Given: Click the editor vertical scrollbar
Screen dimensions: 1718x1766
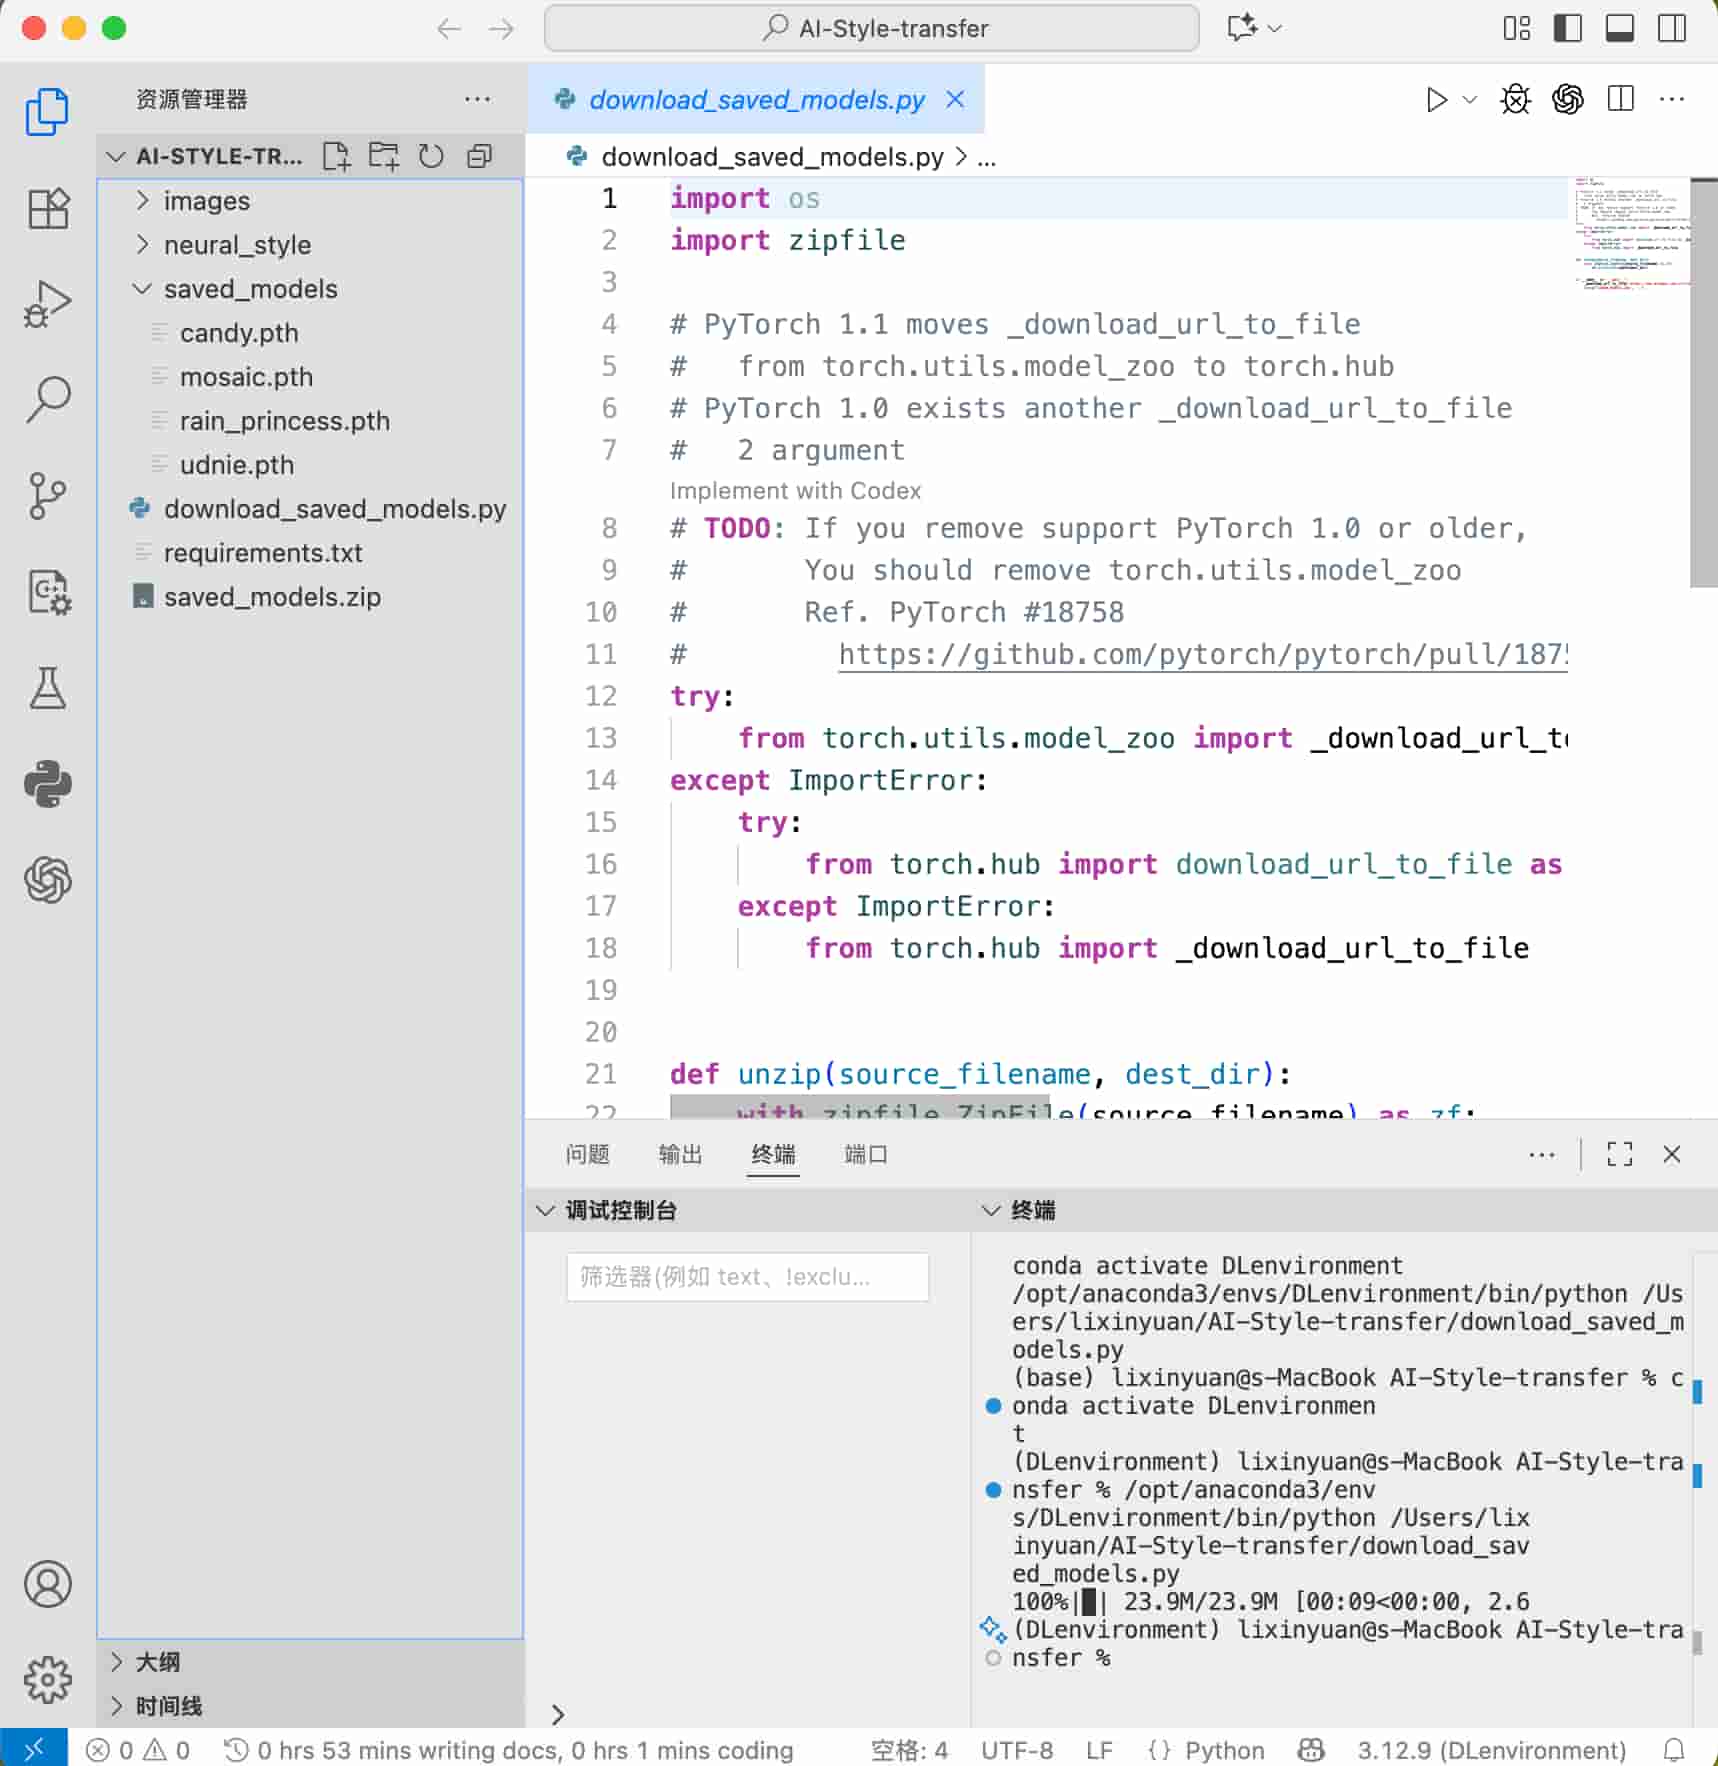Looking at the screenshot, I should coord(1702,384).
